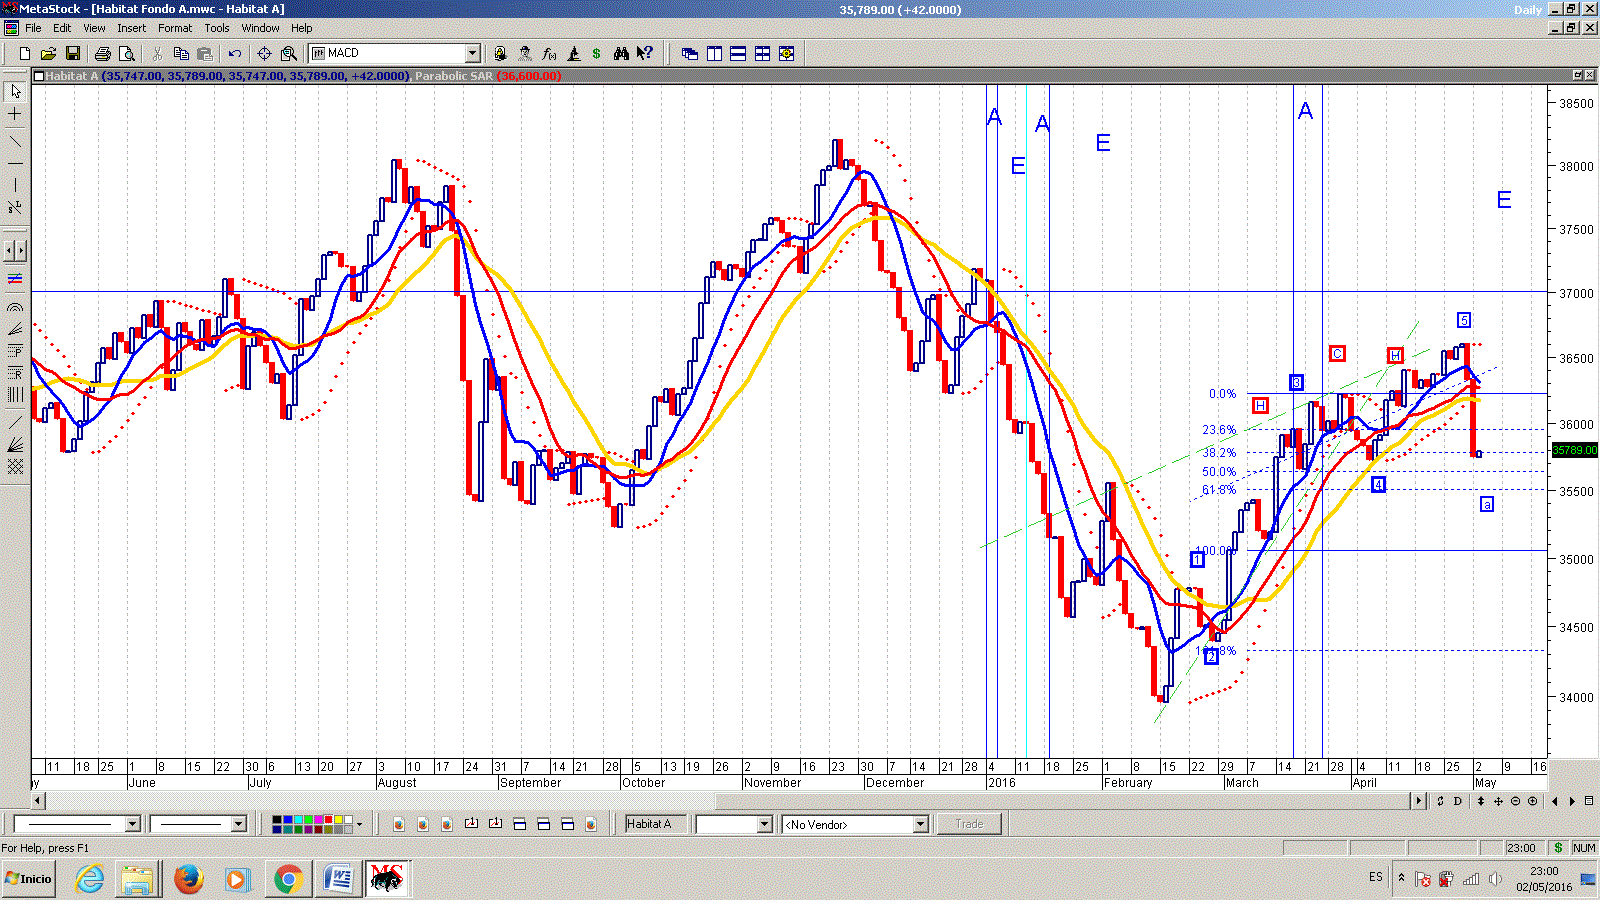Image resolution: width=1600 pixels, height=900 pixels.
Task: Open the Format menu
Action: click(x=175, y=28)
